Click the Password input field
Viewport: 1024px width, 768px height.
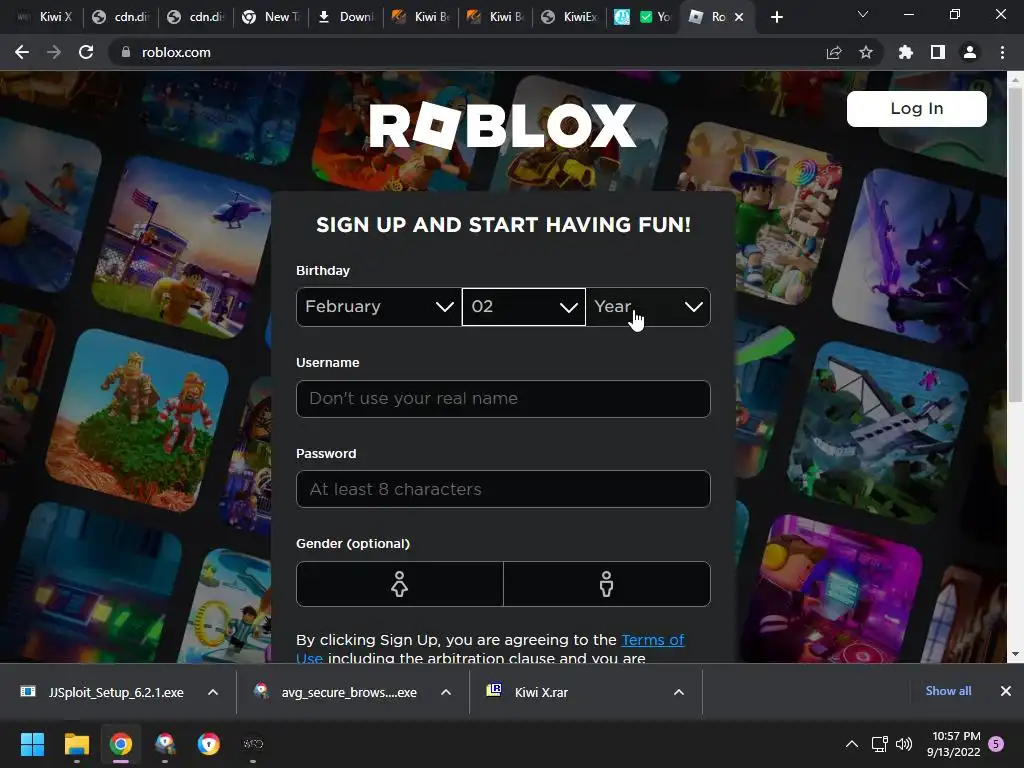(x=503, y=489)
